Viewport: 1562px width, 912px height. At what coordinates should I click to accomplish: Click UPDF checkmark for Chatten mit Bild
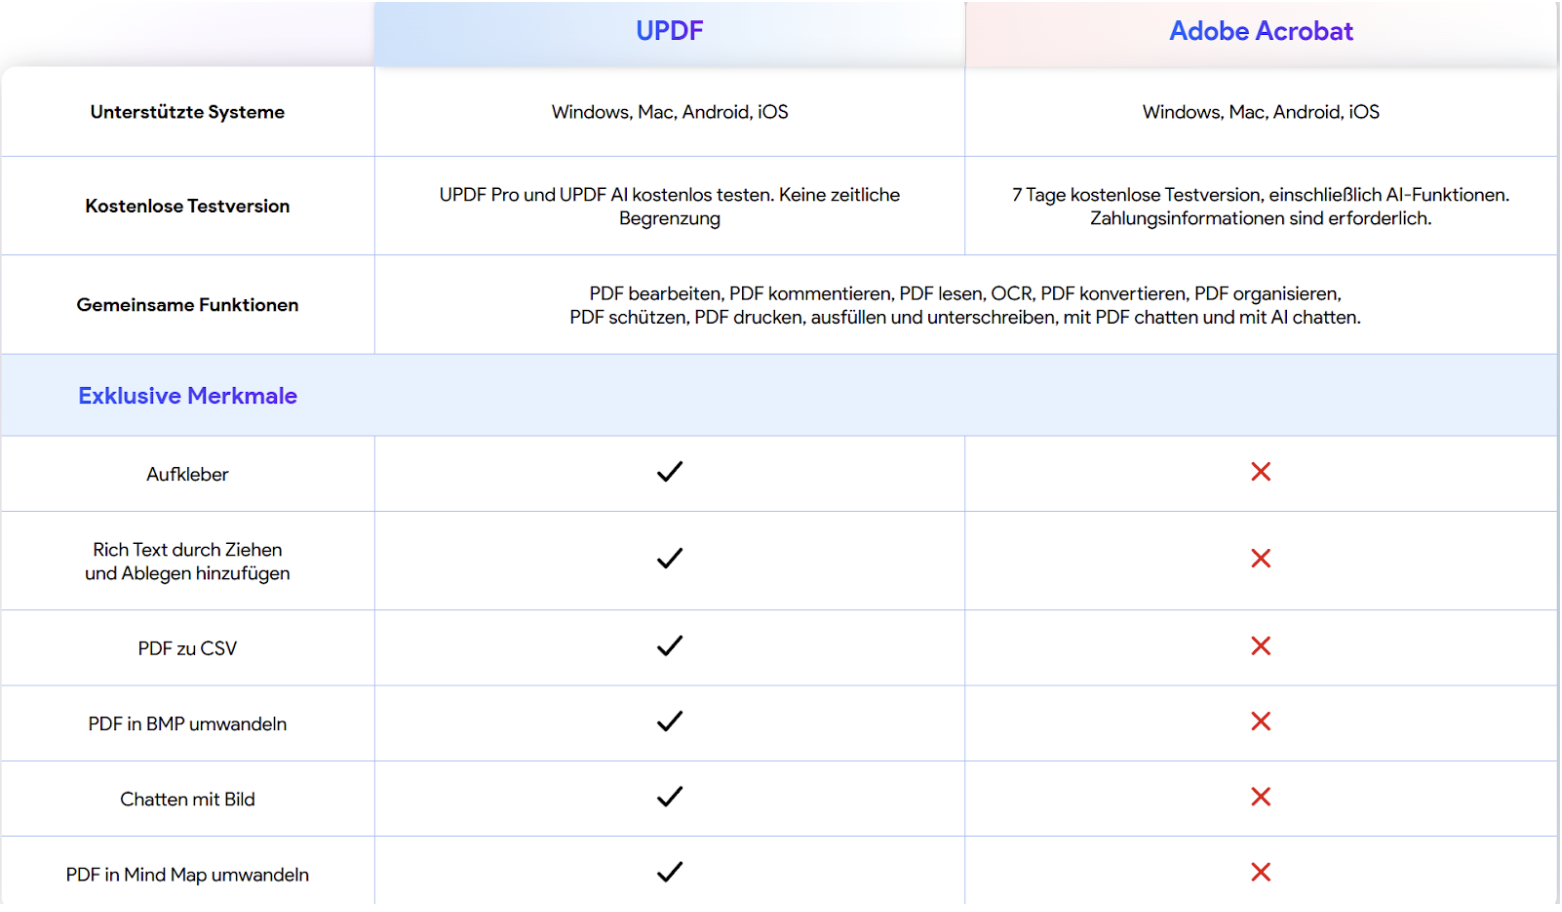[669, 797]
